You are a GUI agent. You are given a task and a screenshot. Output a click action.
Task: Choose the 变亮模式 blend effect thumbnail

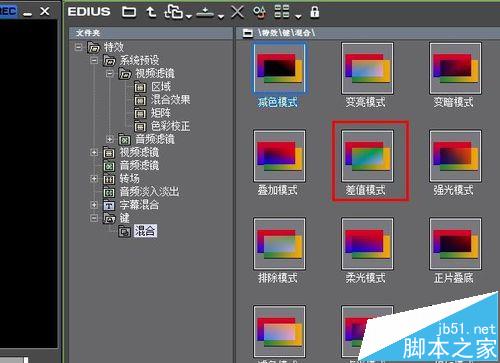pos(367,68)
